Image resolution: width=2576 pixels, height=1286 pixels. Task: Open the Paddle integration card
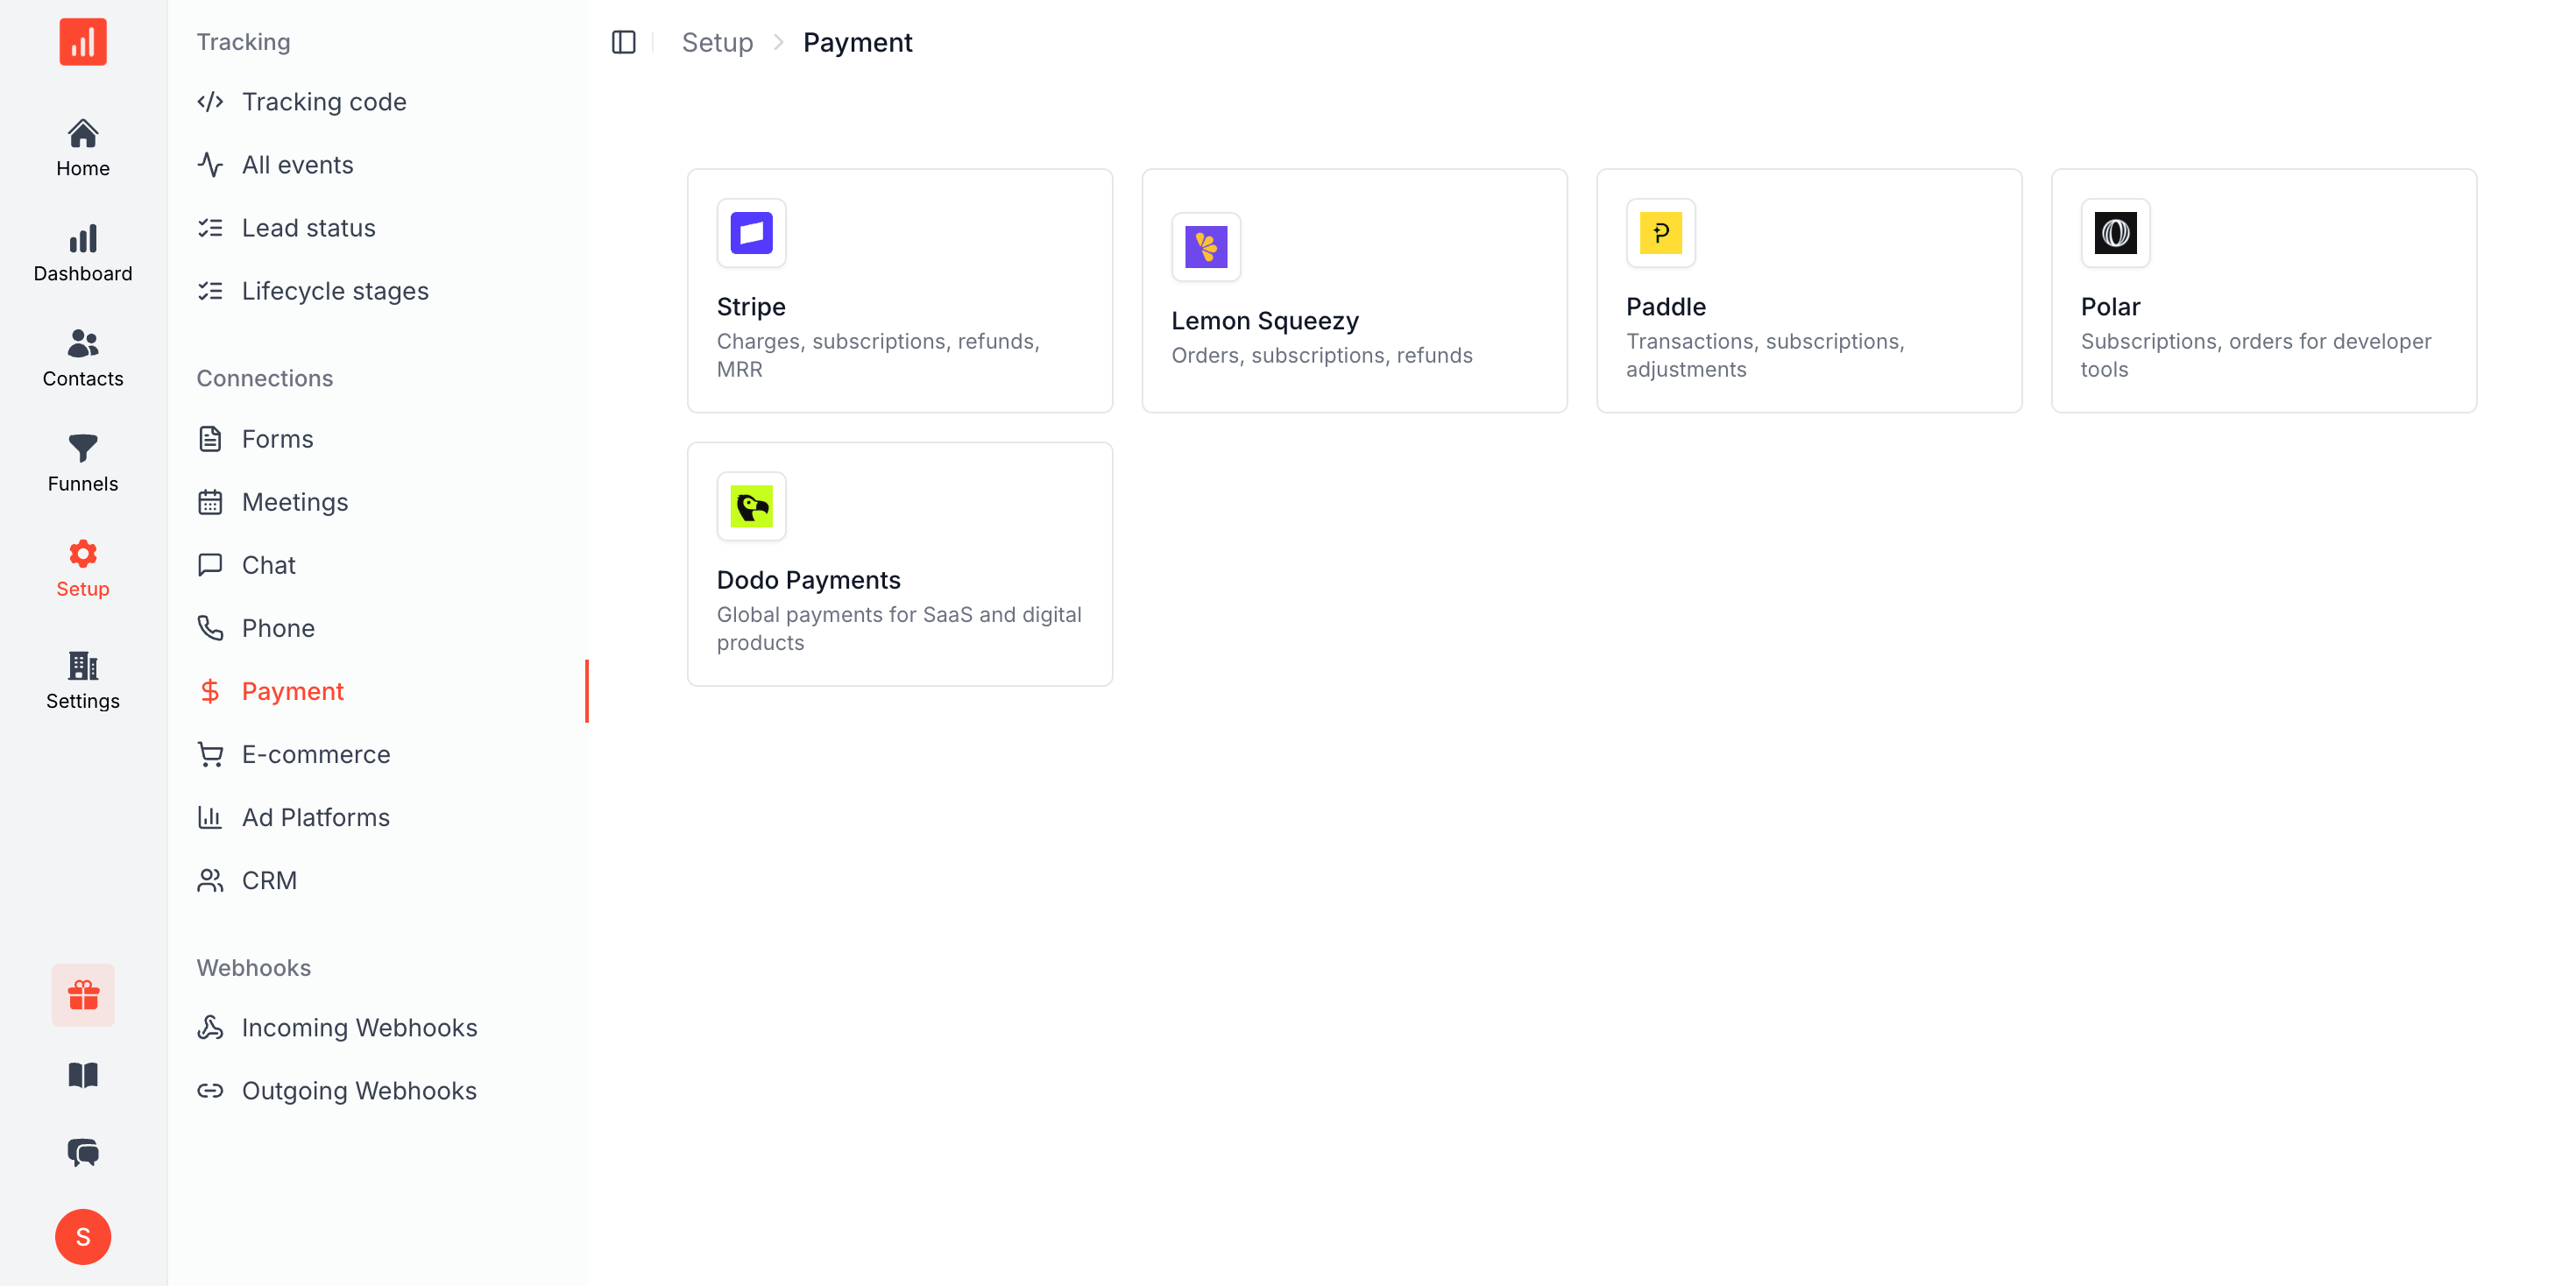tap(1809, 291)
